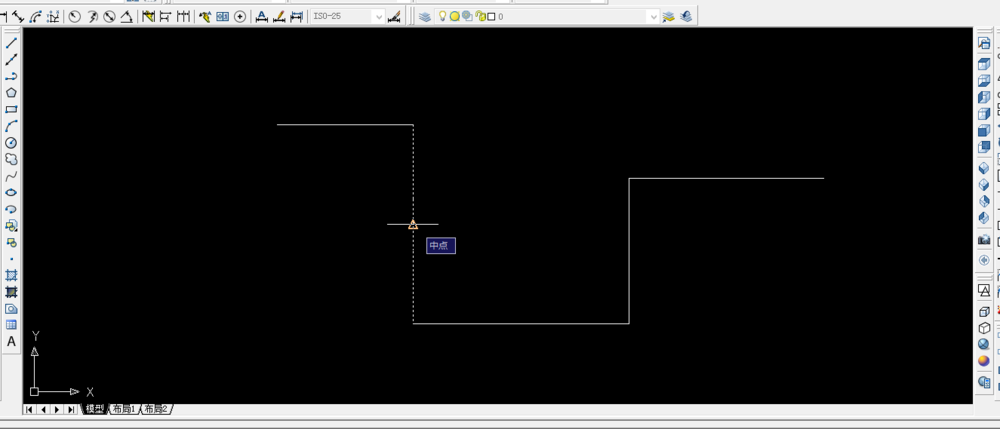This screenshot has height=429, width=1000.
Task: Click the Aligned dimension icon
Action: [x=18, y=17]
